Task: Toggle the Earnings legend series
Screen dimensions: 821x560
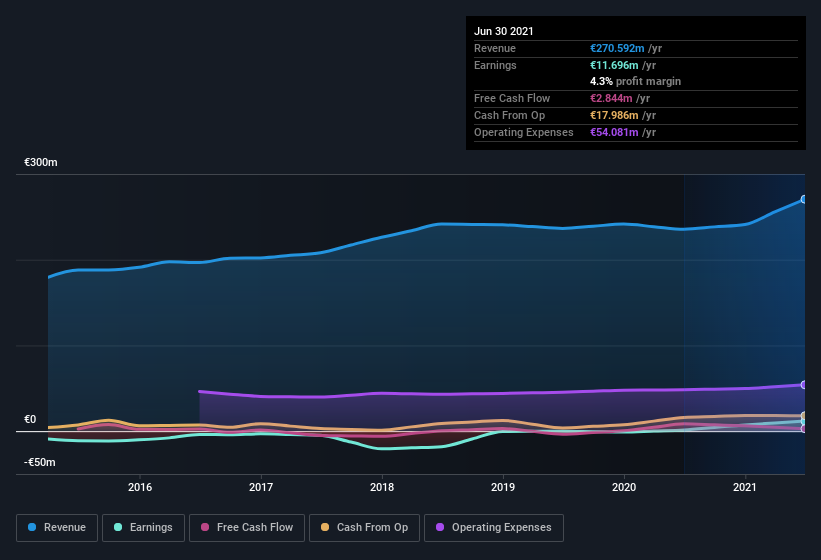Action: 142,527
